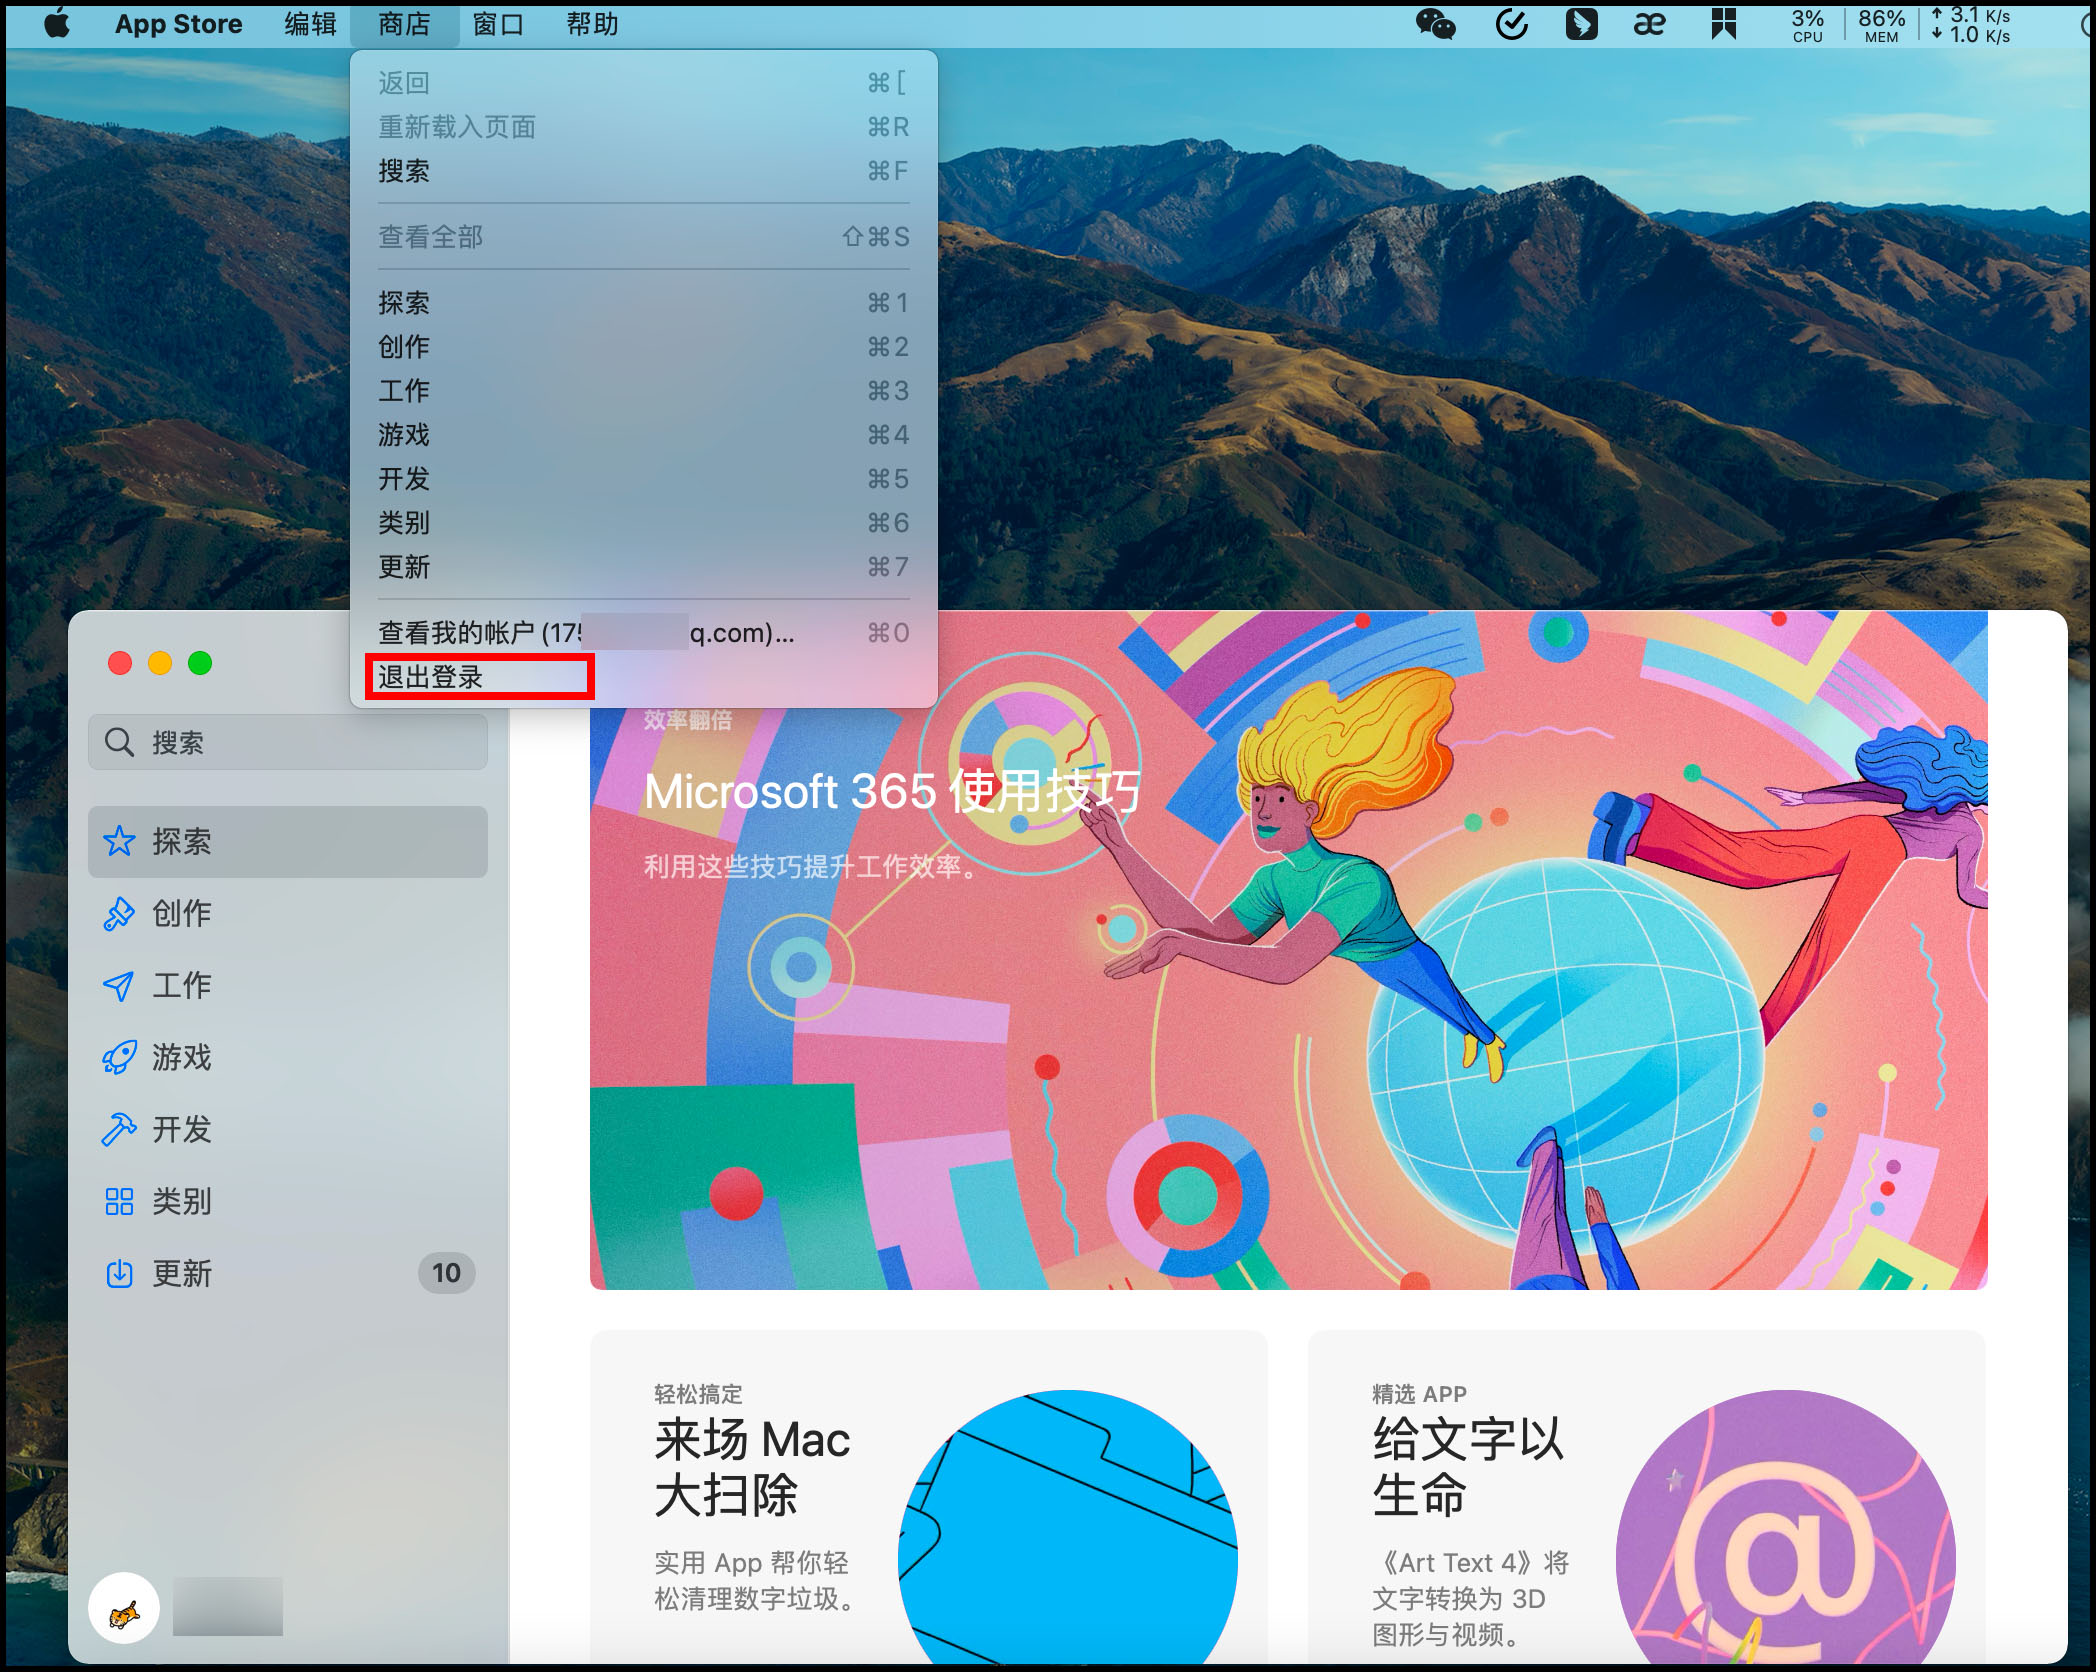Click the 搜索 field in sidebar
This screenshot has height=1672, width=2096.
(x=288, y=742)
